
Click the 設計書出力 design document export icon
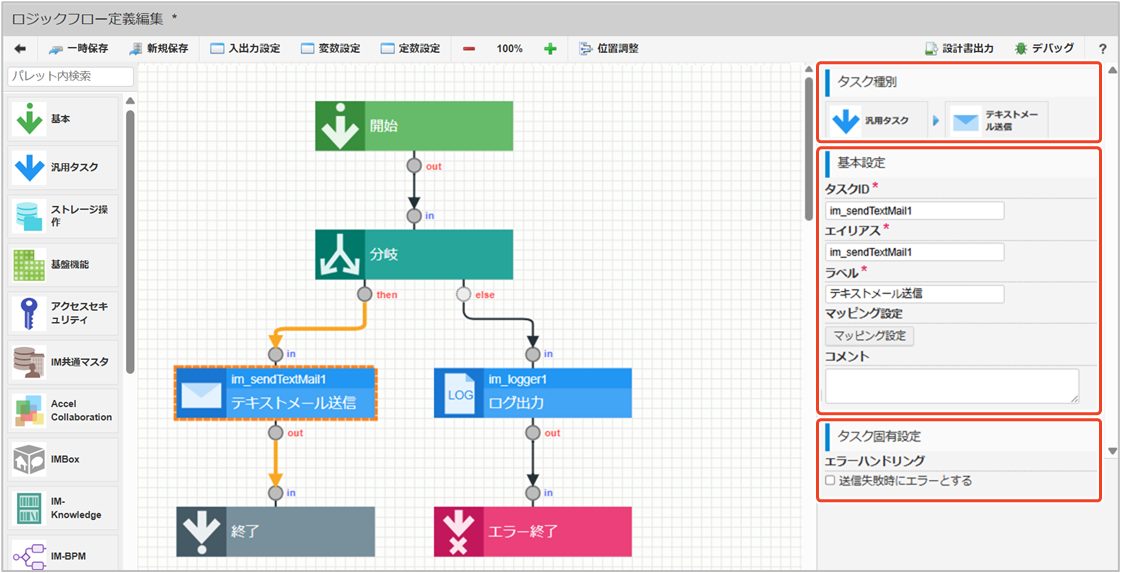[x=931, y=49]
